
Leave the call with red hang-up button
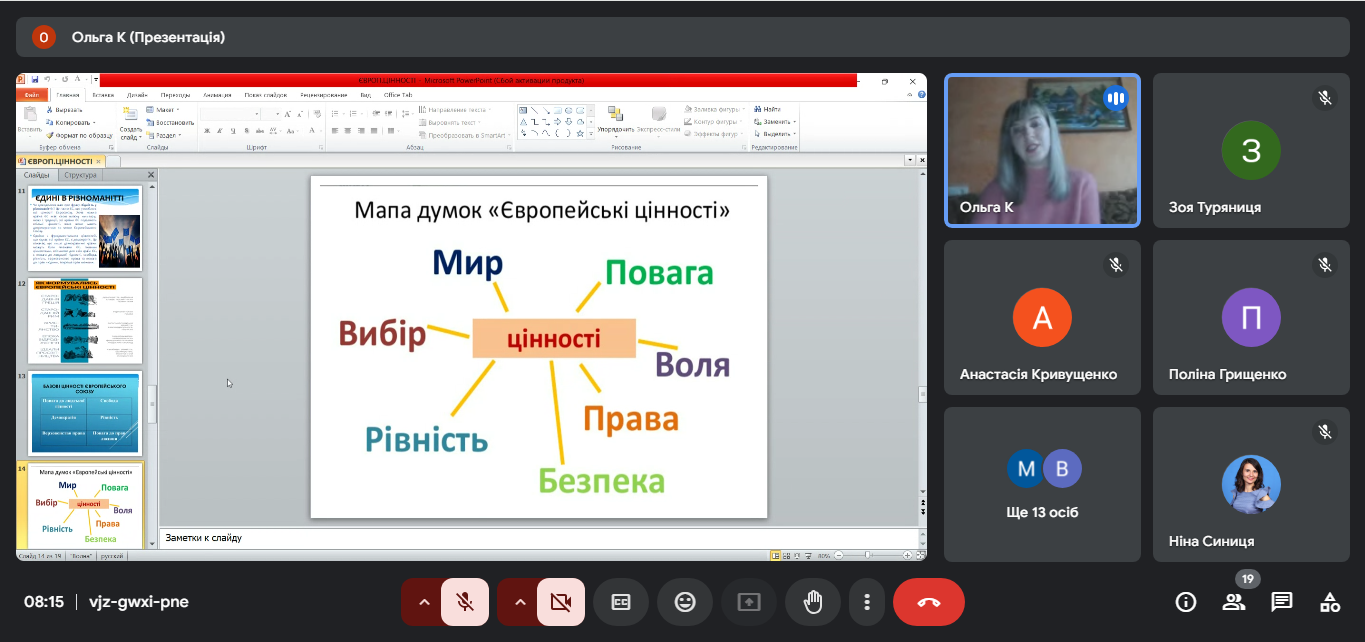pyautogui.click(x=928, y=602)
